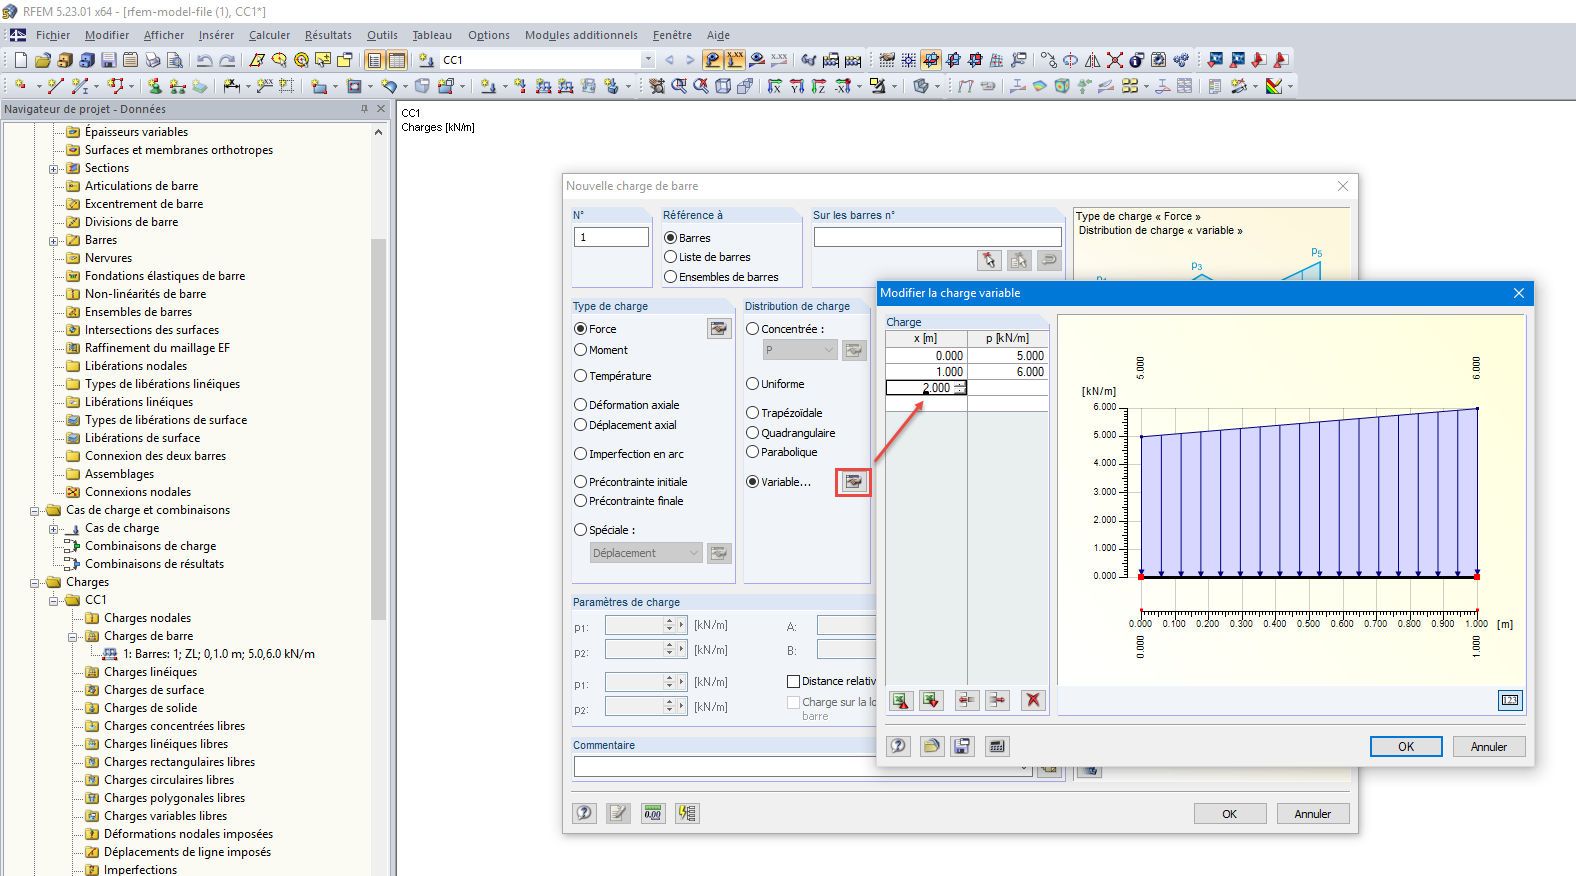This screenshot has width=1576, height=876.
Task: Cancel the variable load dialog with Annuler
Action: click(x=1489, y=747)
